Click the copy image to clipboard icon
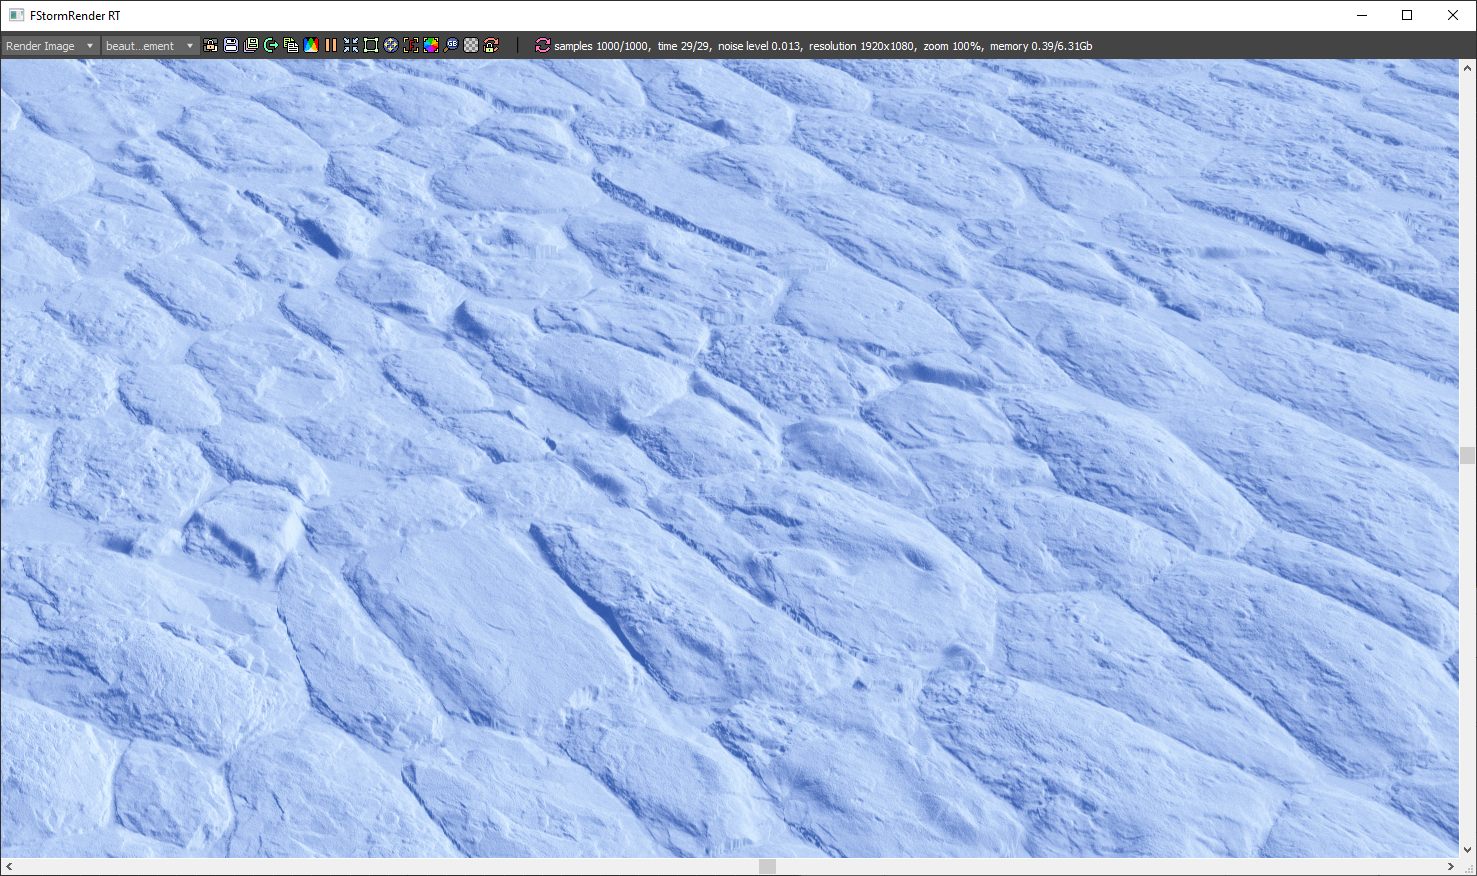Screen dimensions: 1477x876 (291, 46)
